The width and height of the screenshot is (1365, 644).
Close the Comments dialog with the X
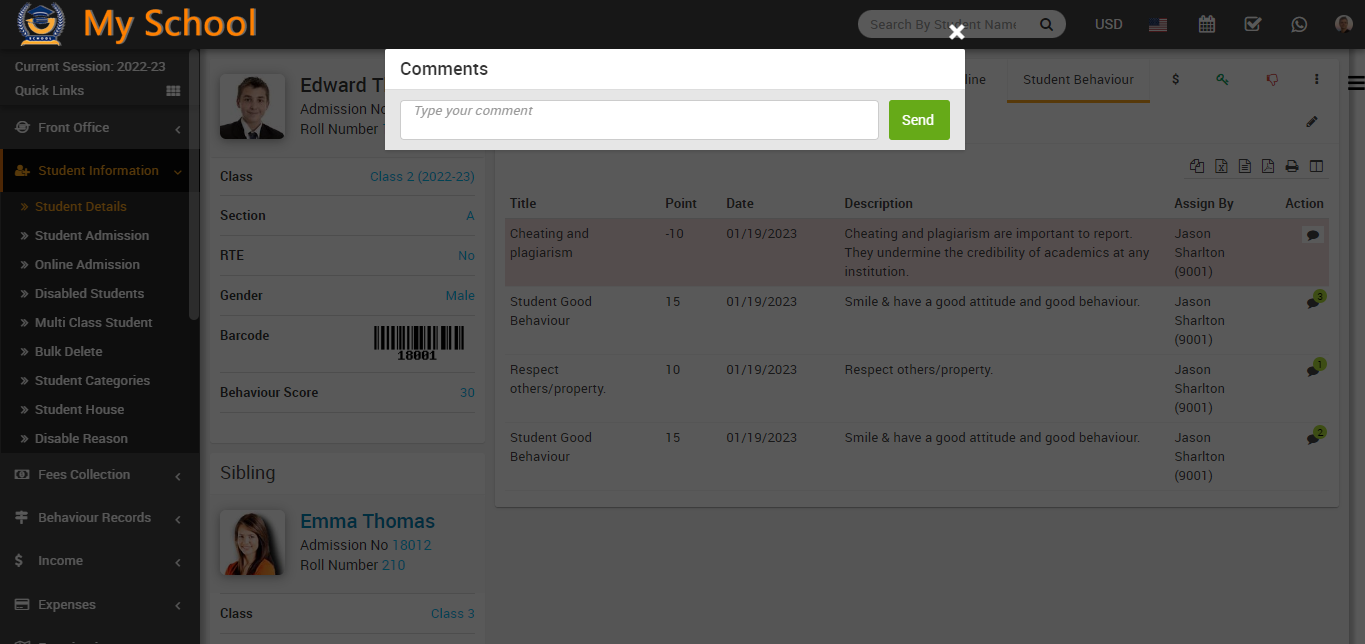coord(956,33)
